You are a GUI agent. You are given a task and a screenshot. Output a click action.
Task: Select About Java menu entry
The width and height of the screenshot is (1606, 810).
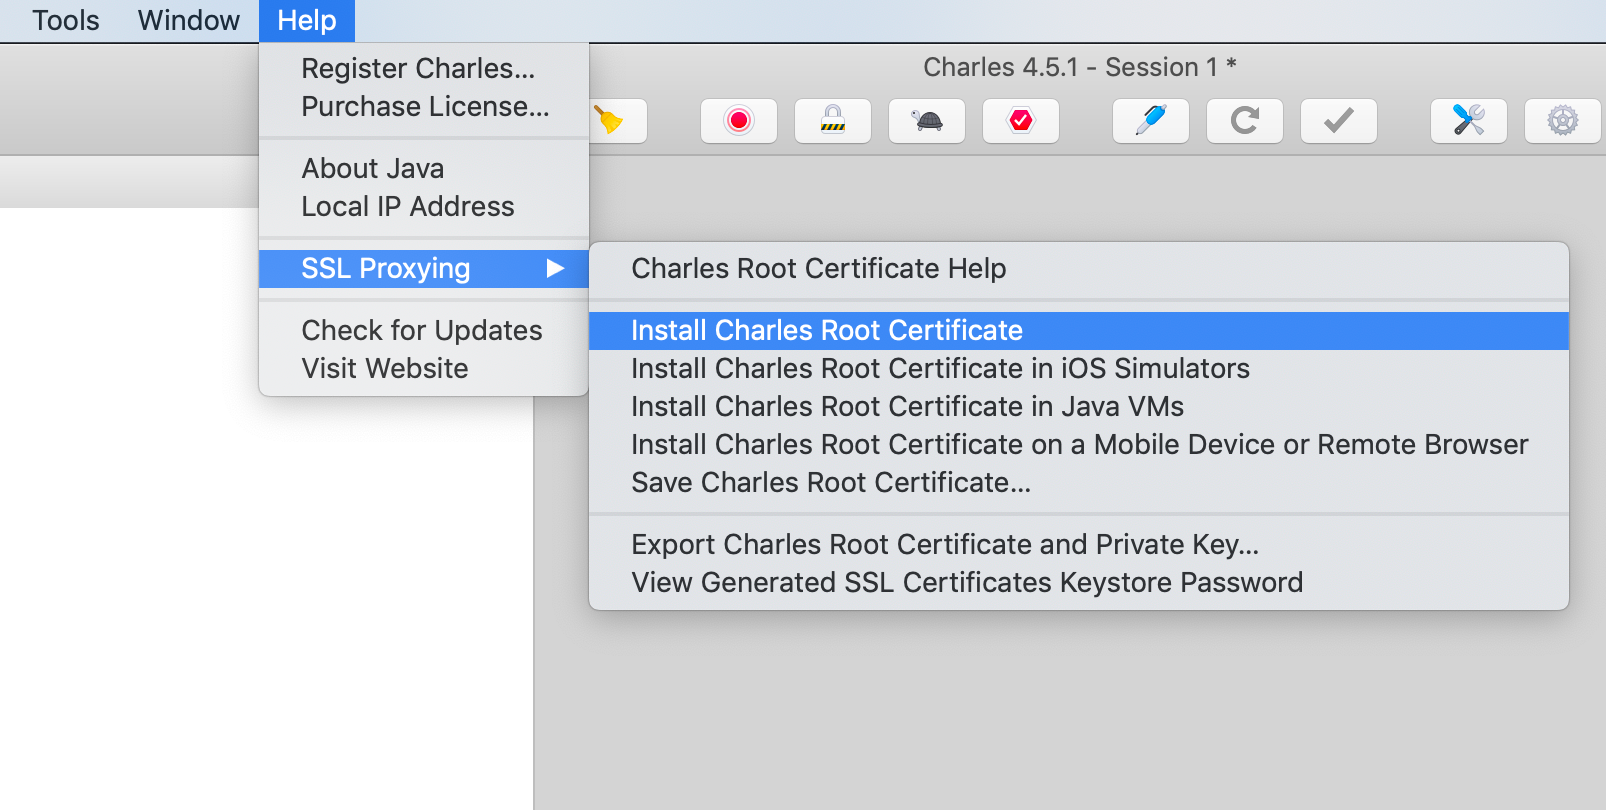click(424, 168)
